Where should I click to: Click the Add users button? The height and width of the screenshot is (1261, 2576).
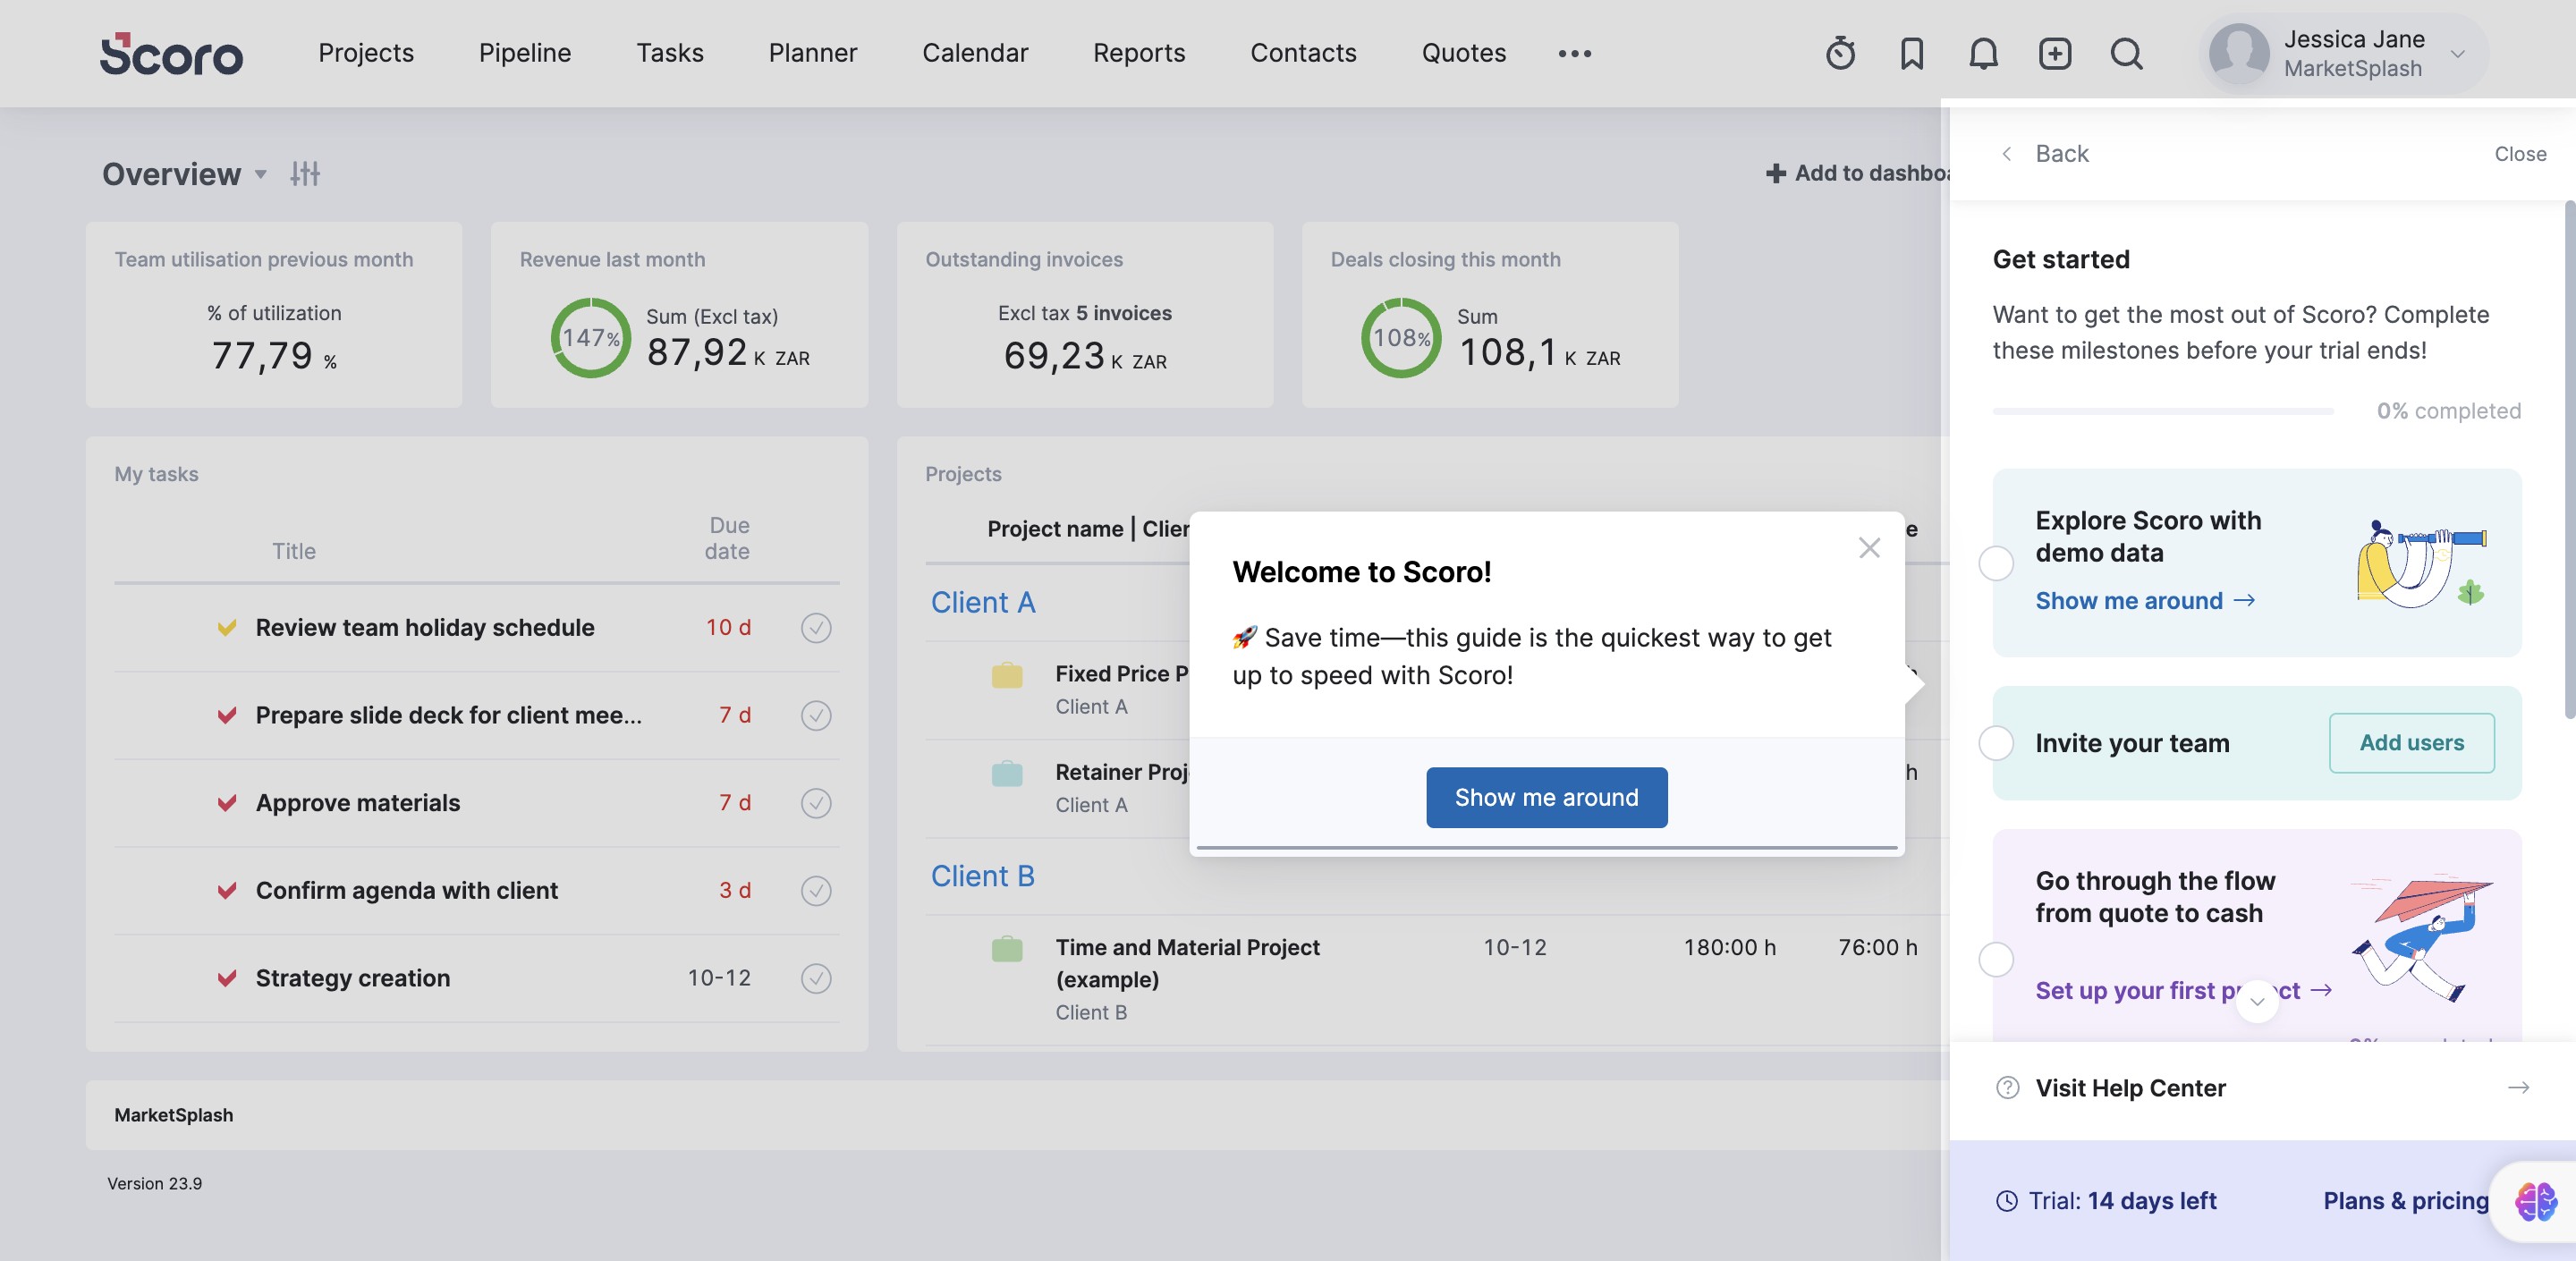pyautogui.click(x=2411, y=743)
